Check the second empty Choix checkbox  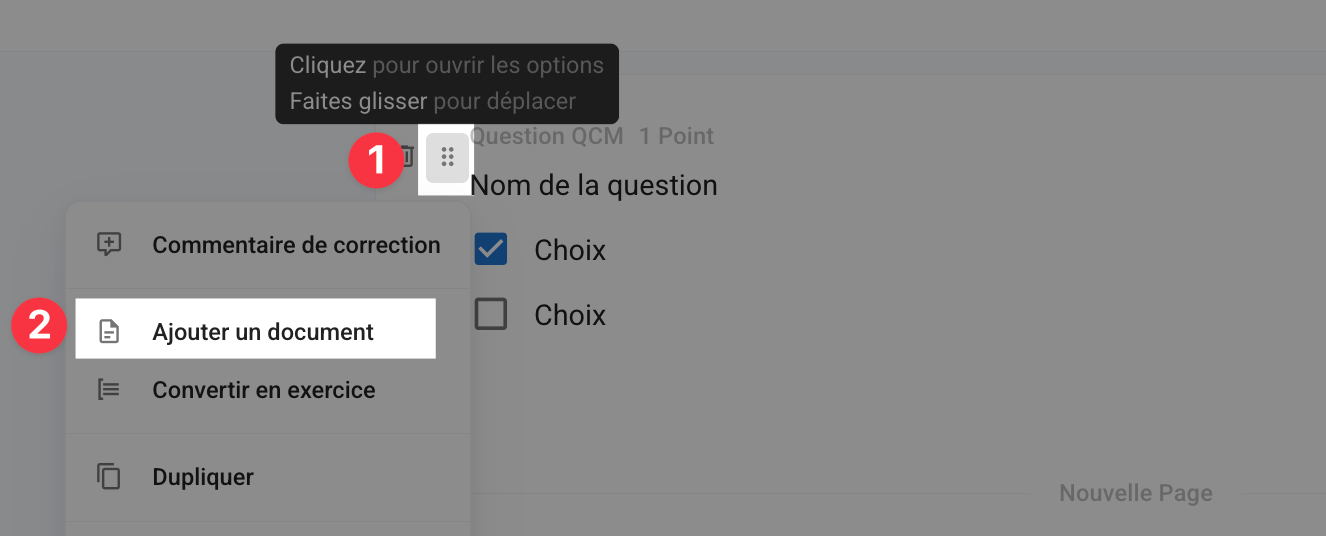point(491,315)
